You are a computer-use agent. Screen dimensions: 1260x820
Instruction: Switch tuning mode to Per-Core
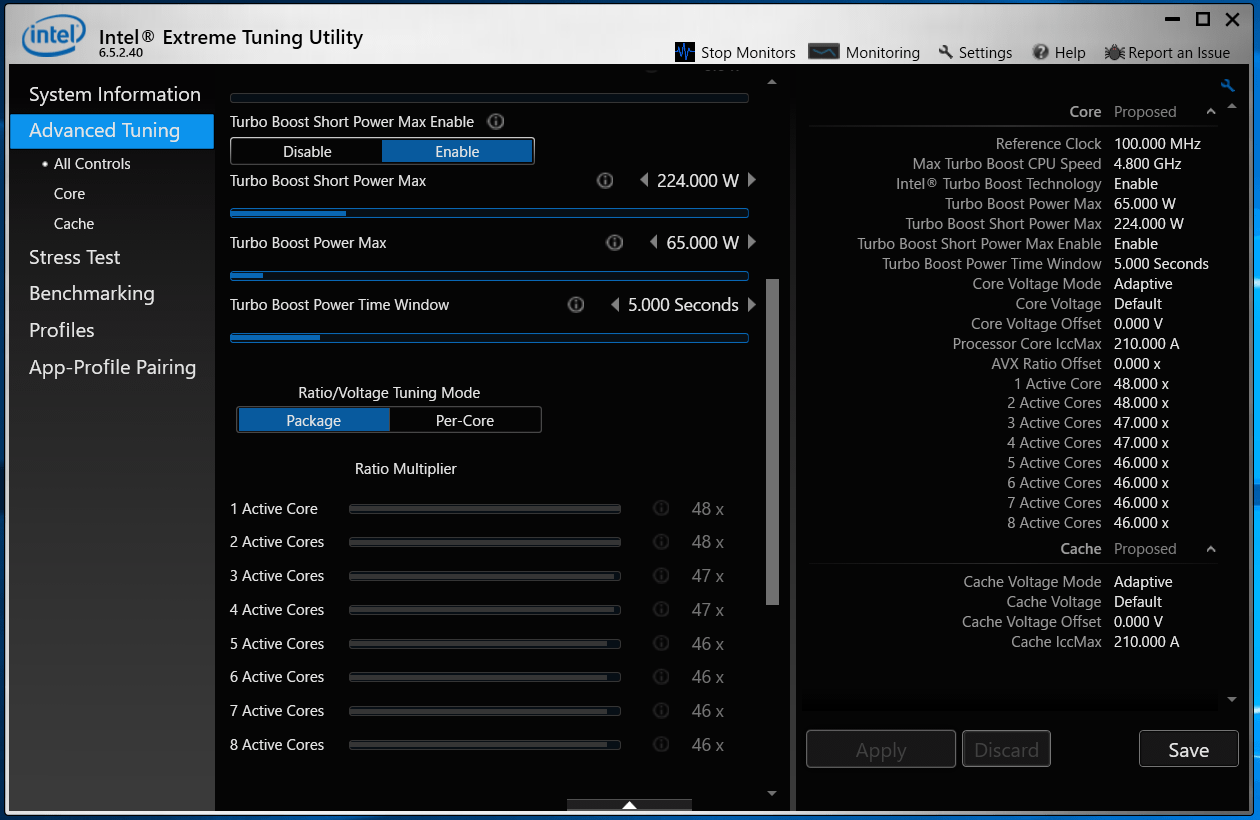click(465, 421)
